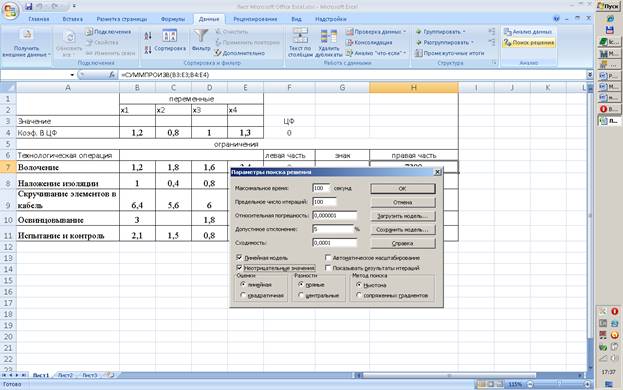Open the Вставка ribbon tab

(x=72, y=19)
